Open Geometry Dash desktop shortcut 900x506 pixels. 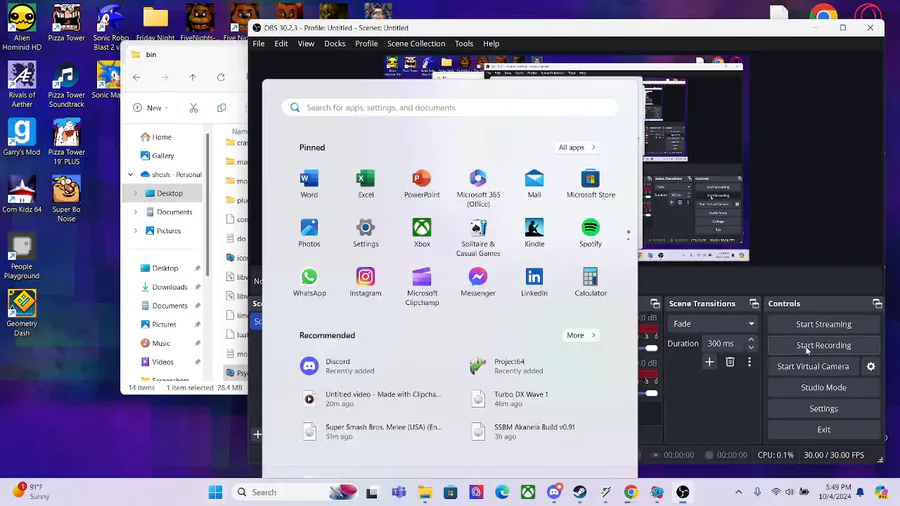click(x=22, y=313)
